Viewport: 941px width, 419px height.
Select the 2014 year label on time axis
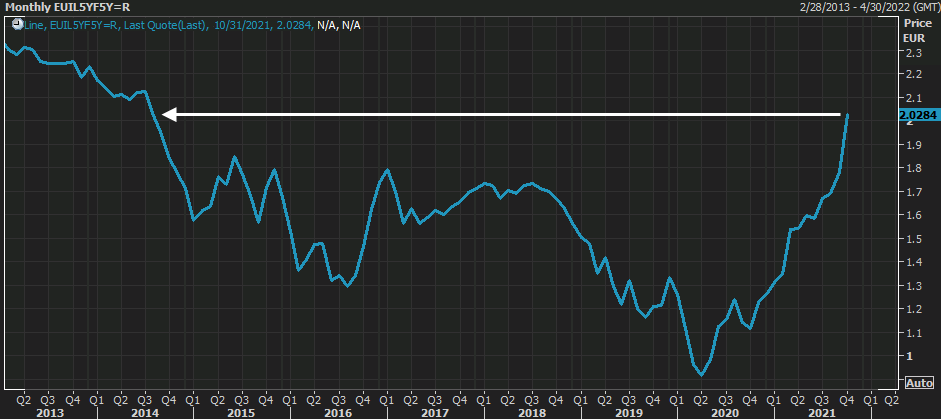click(x=143, y=412)
